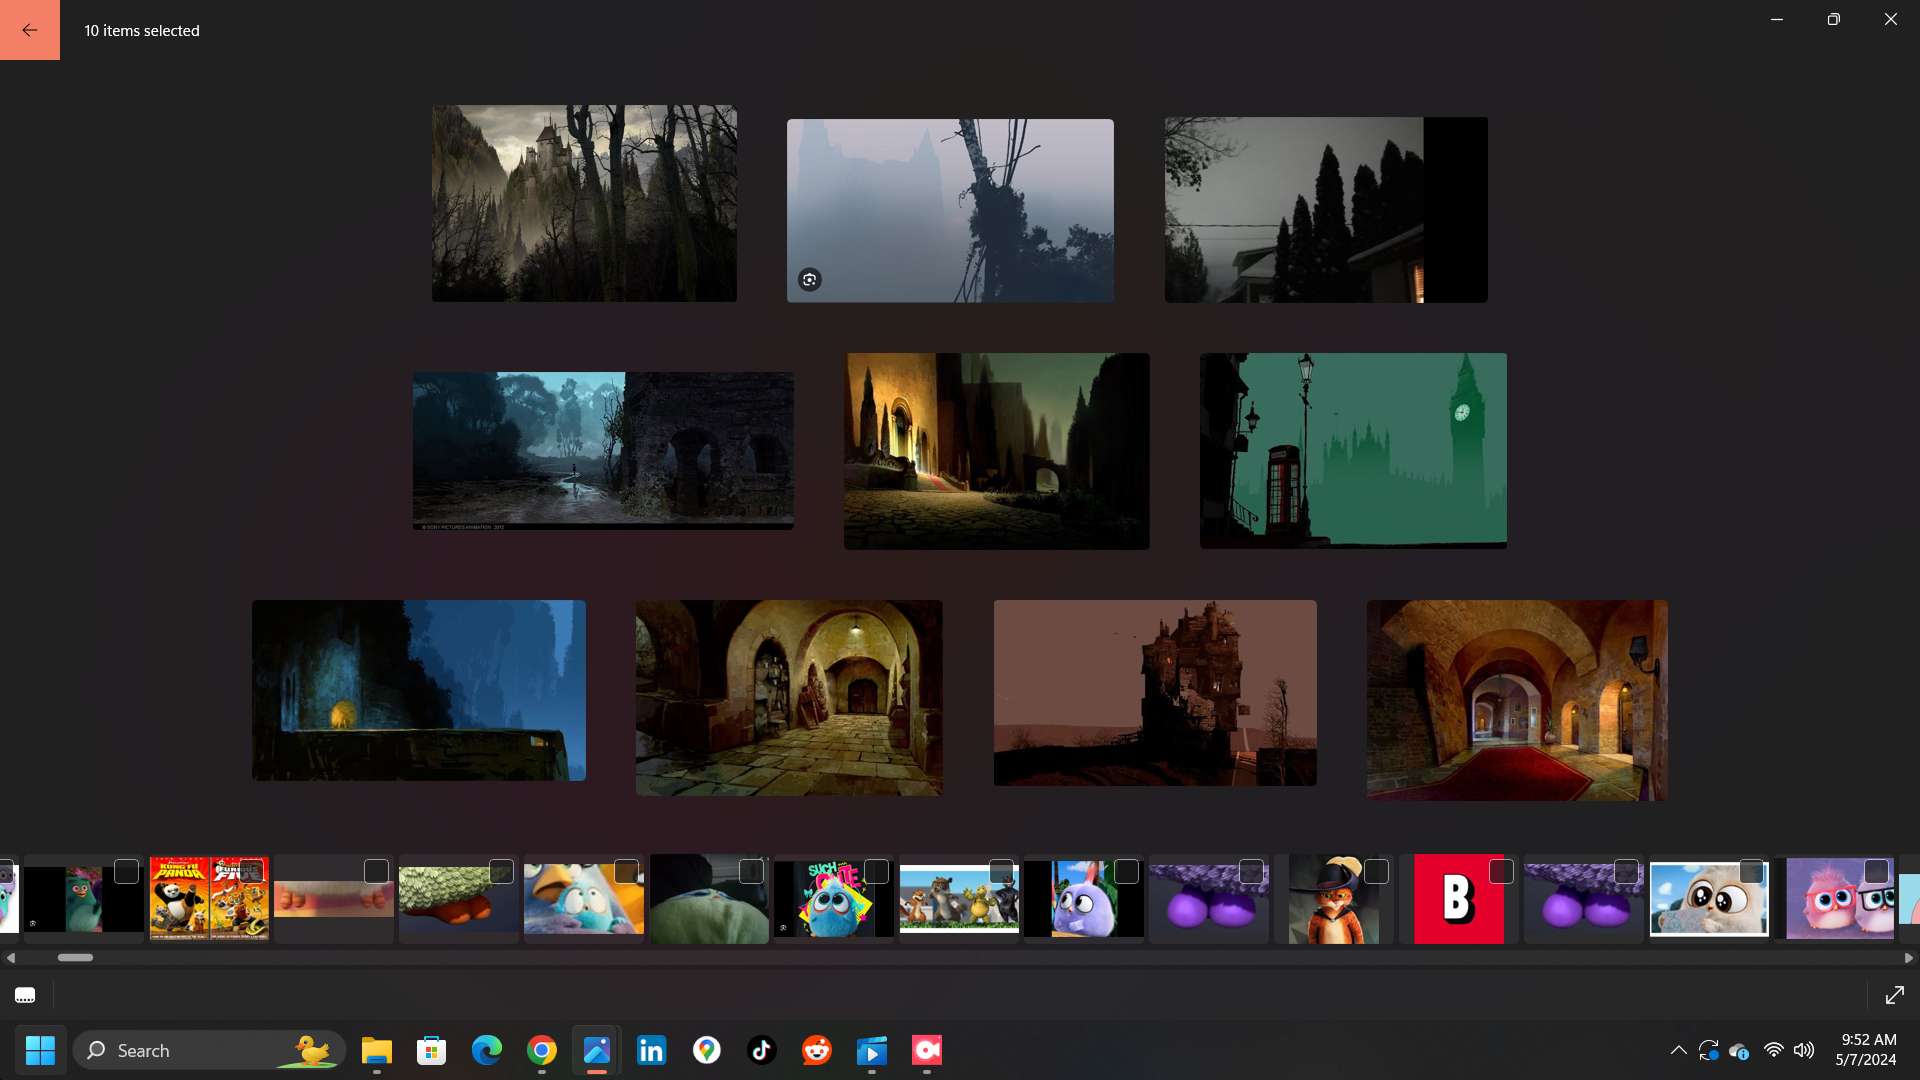This screenshot has width=1920, height=1080.
Task: Open the stone tunnel with hanging lamp image
Action: (x=789, y=698)
